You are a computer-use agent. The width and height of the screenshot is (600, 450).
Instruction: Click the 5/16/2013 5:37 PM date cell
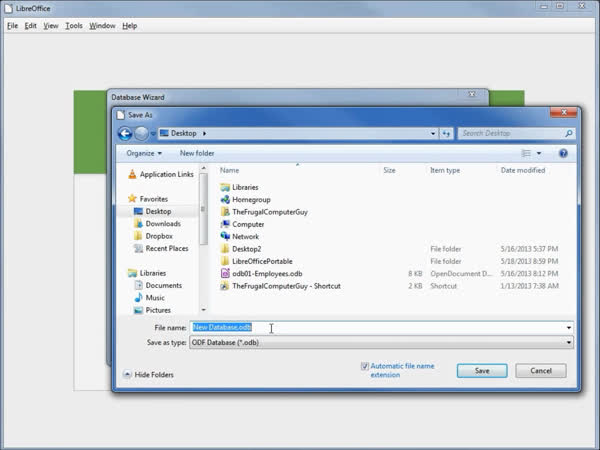point(529,249)
